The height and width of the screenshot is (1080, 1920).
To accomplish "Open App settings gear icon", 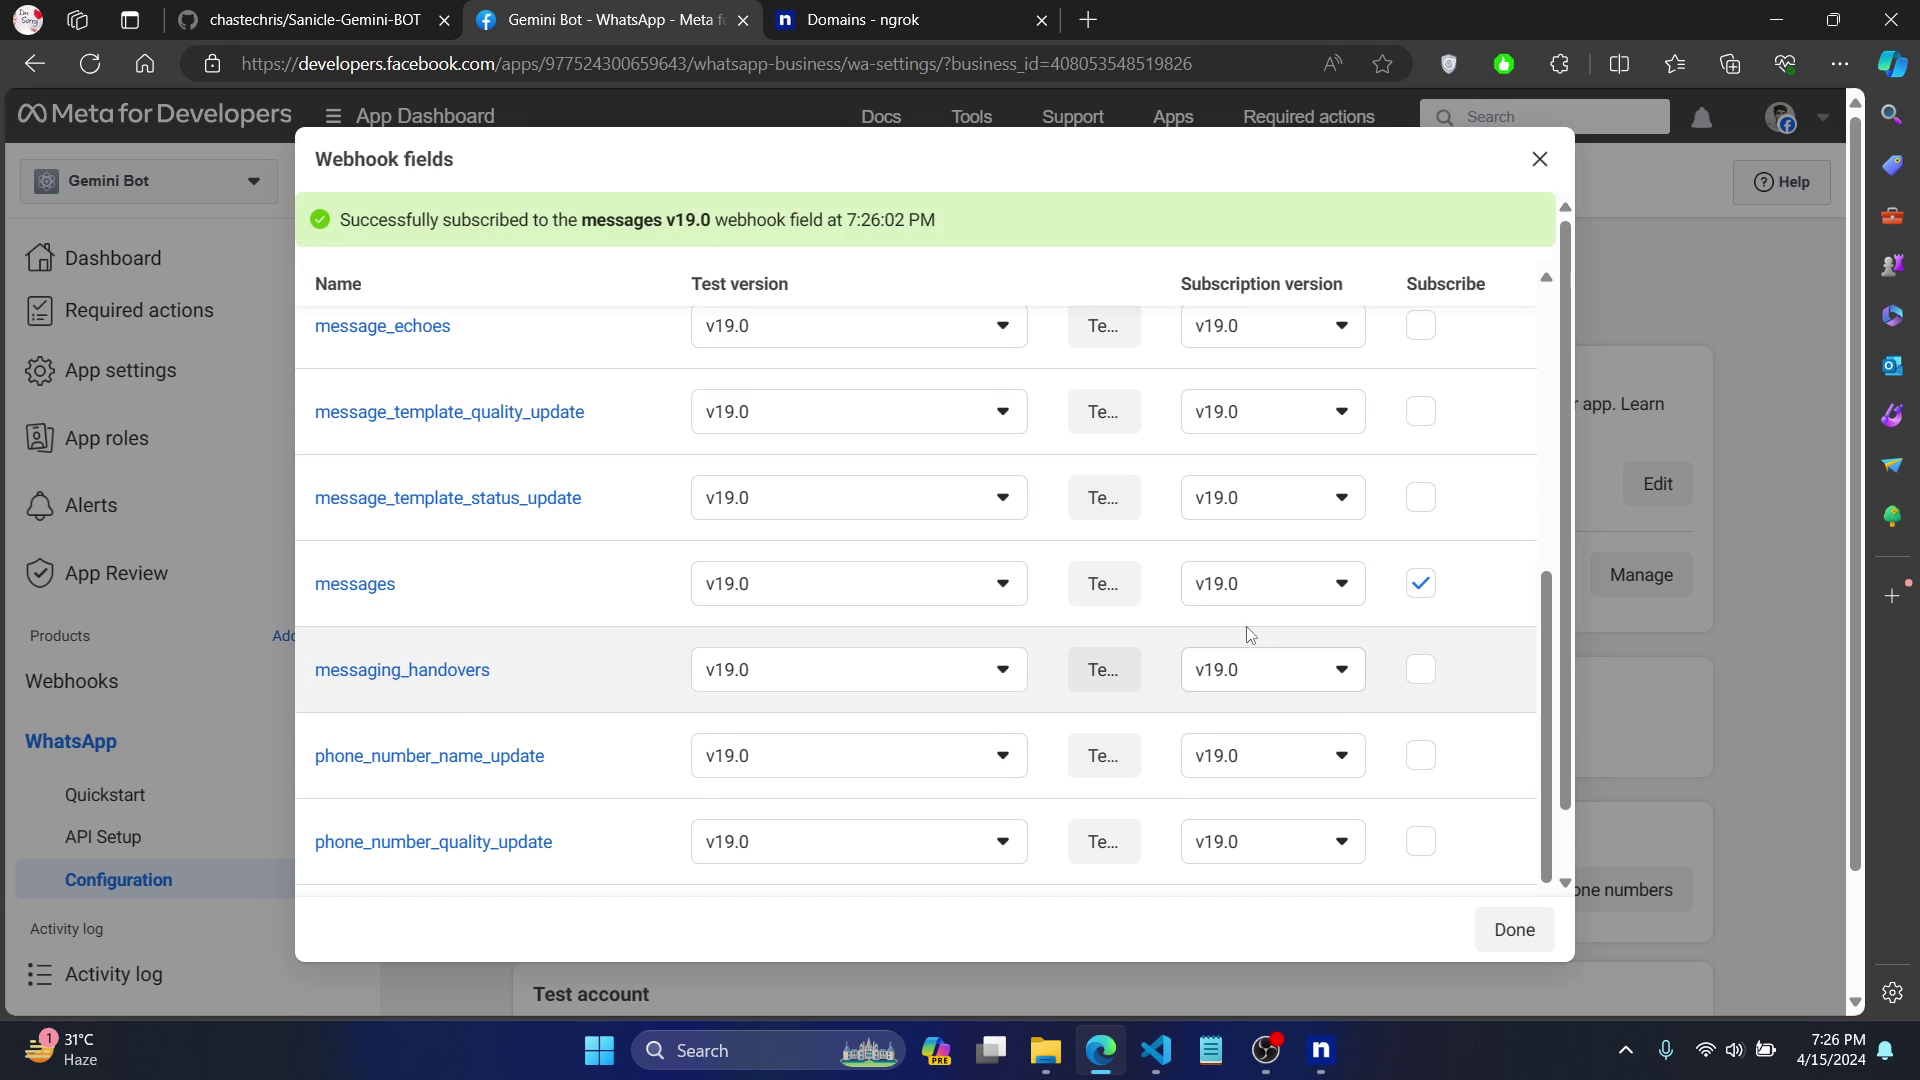I will pyautogui.click(x=40, y=370).
